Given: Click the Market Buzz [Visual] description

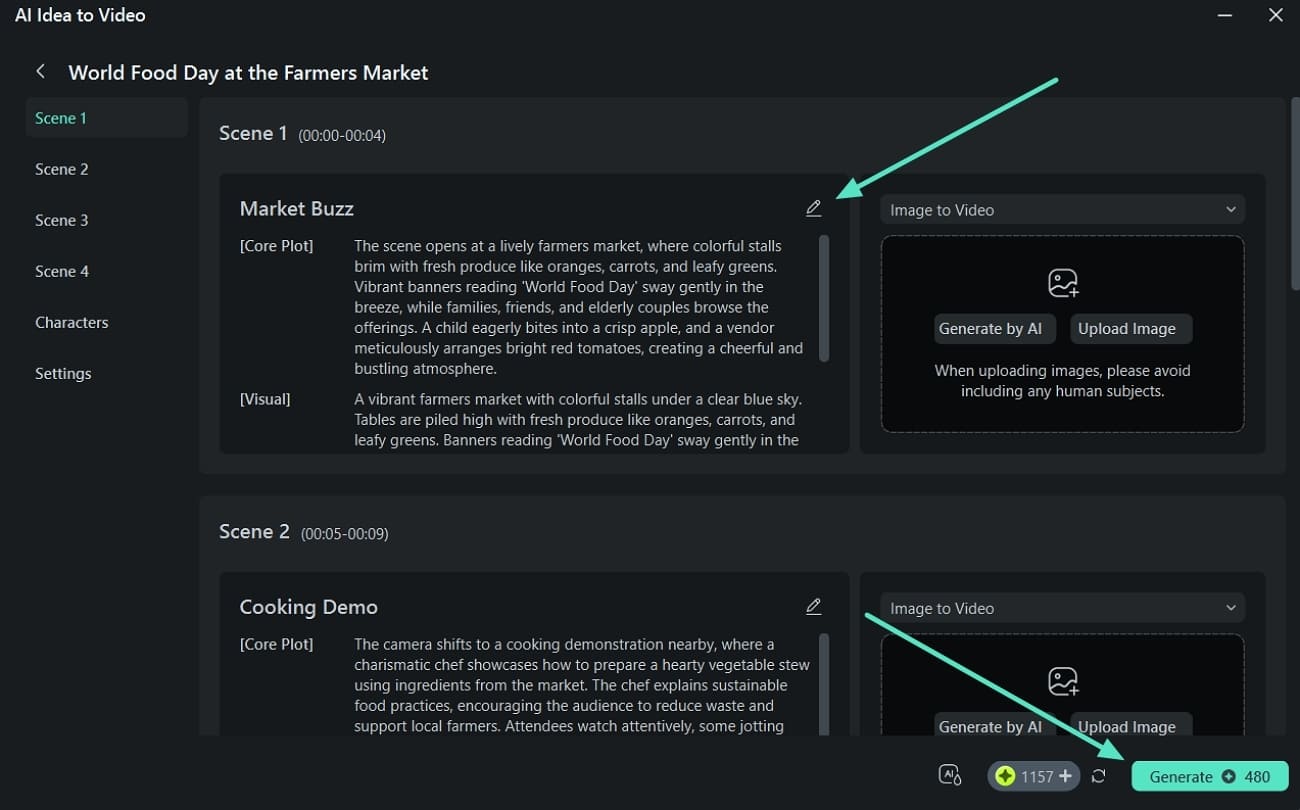Looking at the screenshot, I should (x=579, y=419).
